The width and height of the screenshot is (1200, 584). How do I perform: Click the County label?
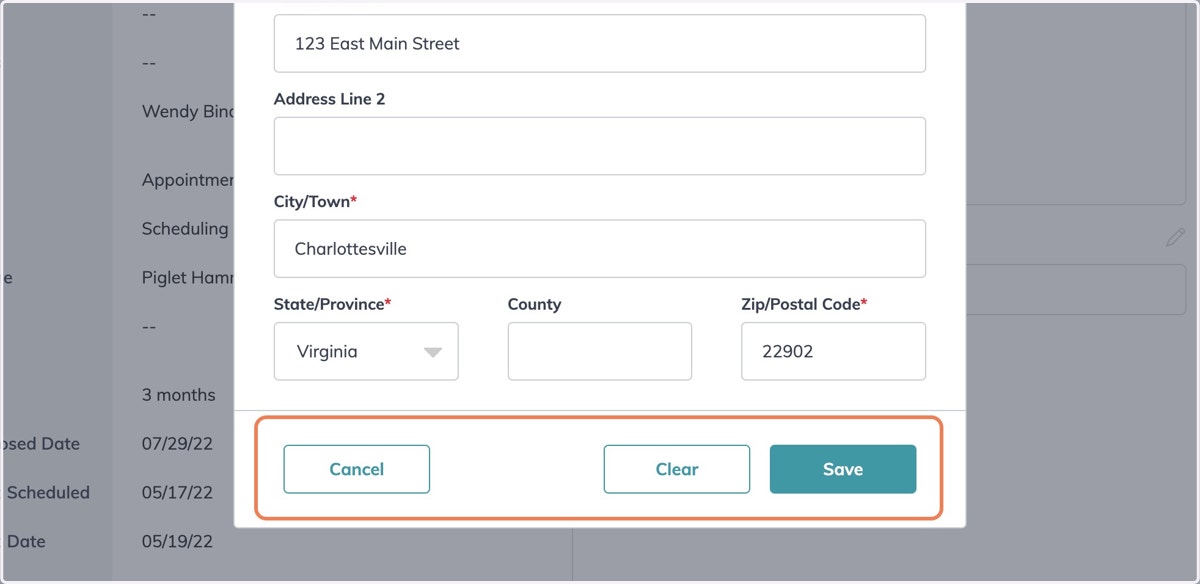click(534, 304)
